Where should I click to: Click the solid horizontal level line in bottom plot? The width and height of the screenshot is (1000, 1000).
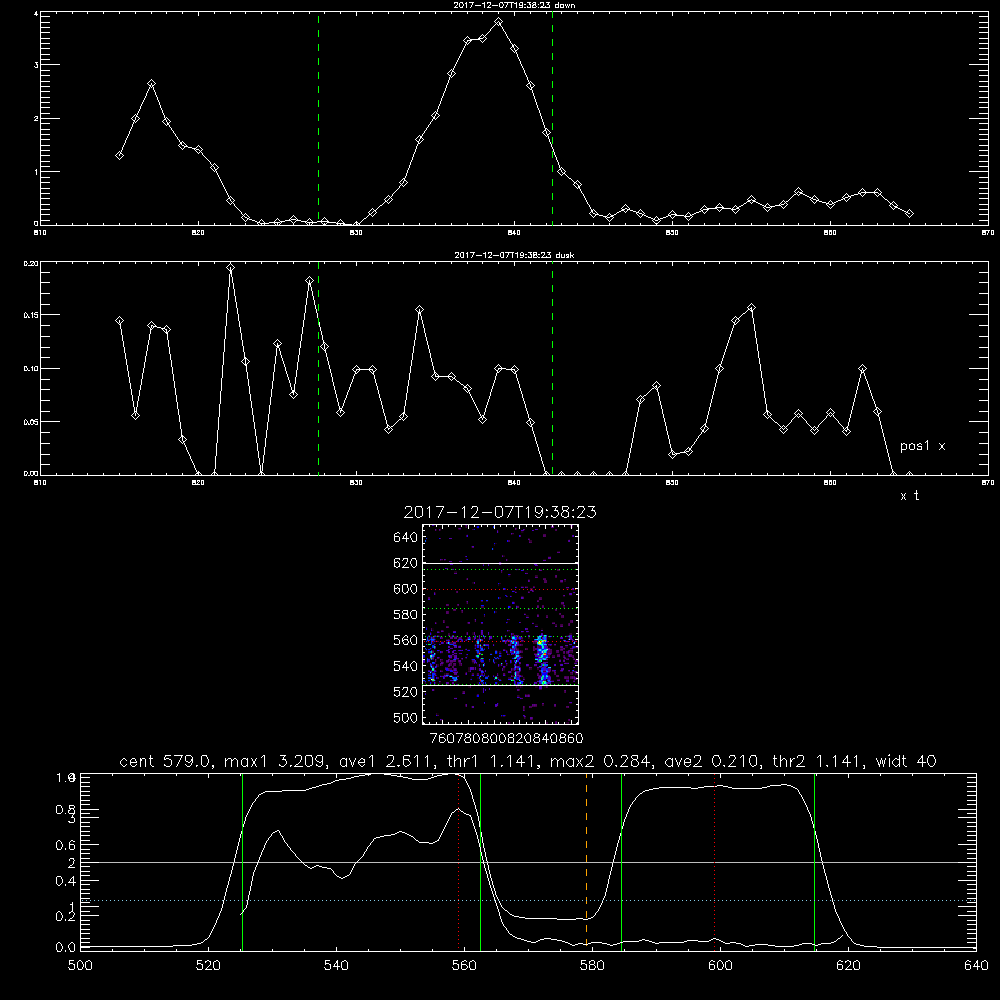(528, 862)
